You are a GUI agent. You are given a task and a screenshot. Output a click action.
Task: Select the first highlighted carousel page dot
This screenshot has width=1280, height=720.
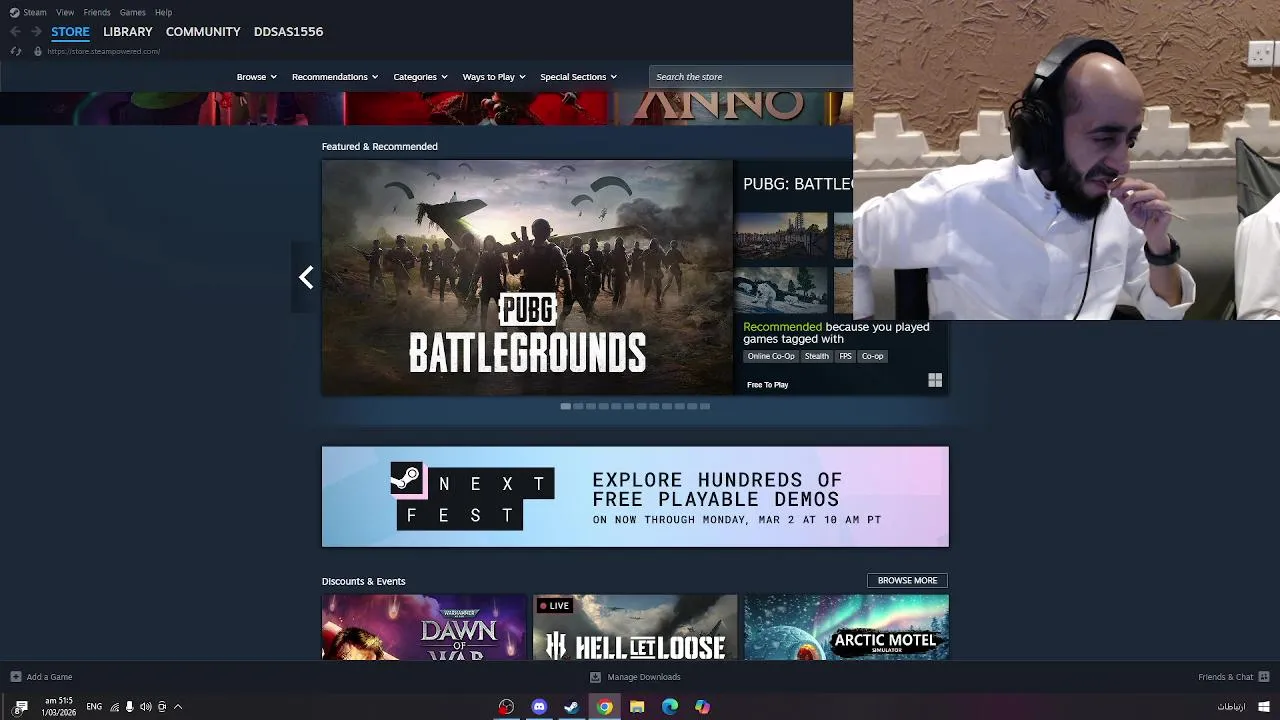(566, 406)
